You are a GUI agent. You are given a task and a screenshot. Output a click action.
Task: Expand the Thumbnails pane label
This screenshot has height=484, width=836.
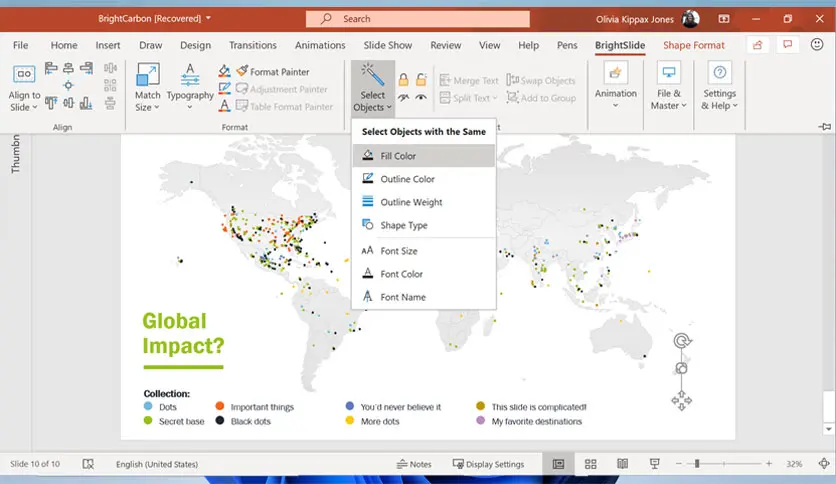[15, 154]
